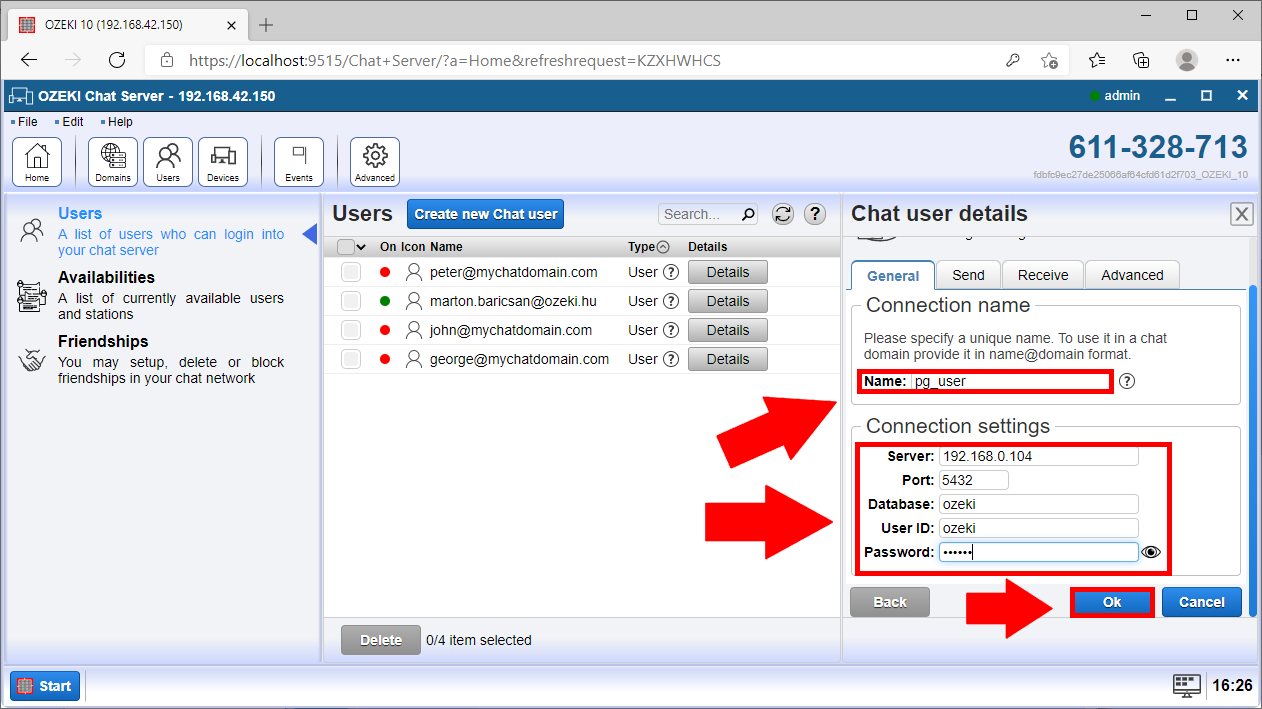Image resolution: width=1262 pixels, height=709 pixels.
Task: Click Create new Chat user
Action: pyautogui.click(x=486, y=214)
